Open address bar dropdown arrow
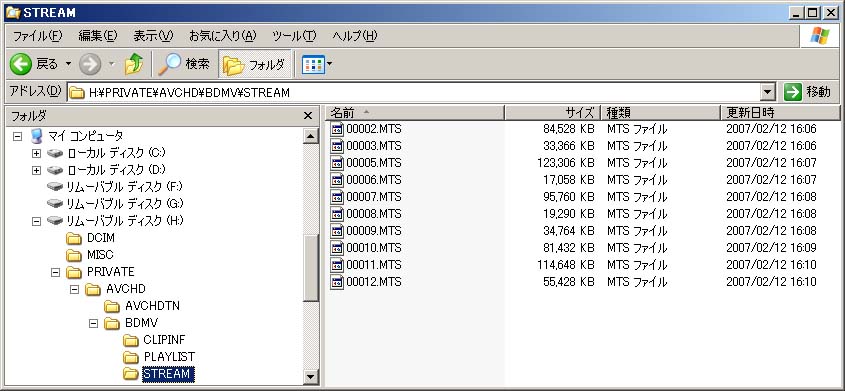 768,93
